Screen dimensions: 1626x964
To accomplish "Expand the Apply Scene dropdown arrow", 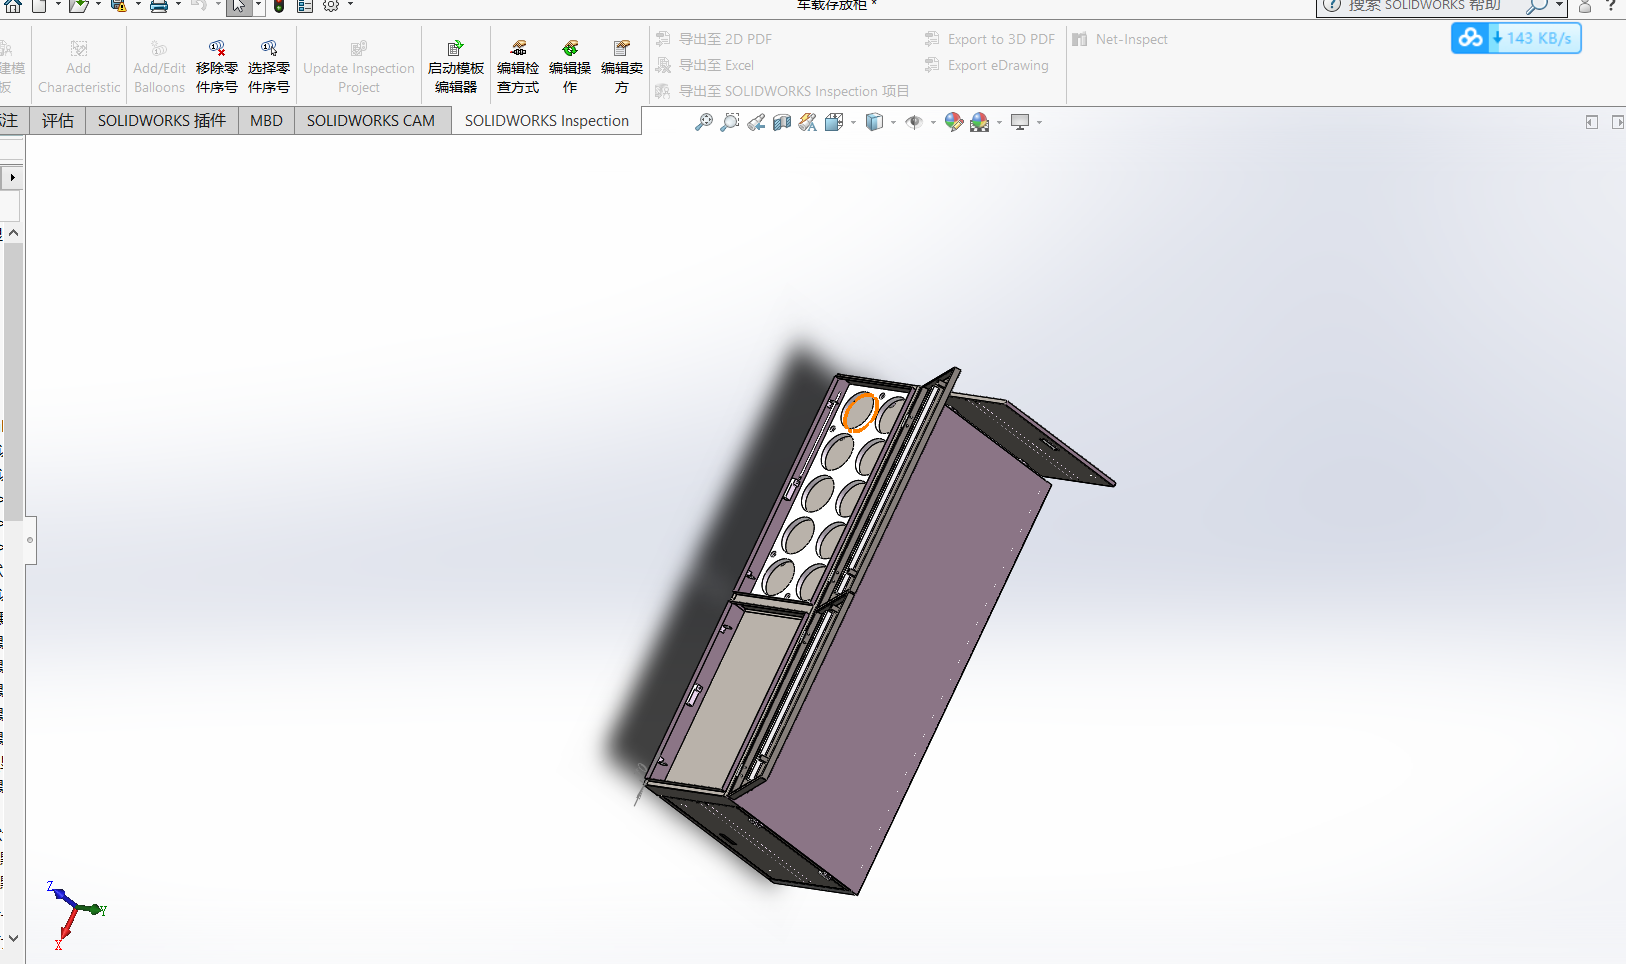I will pyautogui.click(x=999, y=123).
